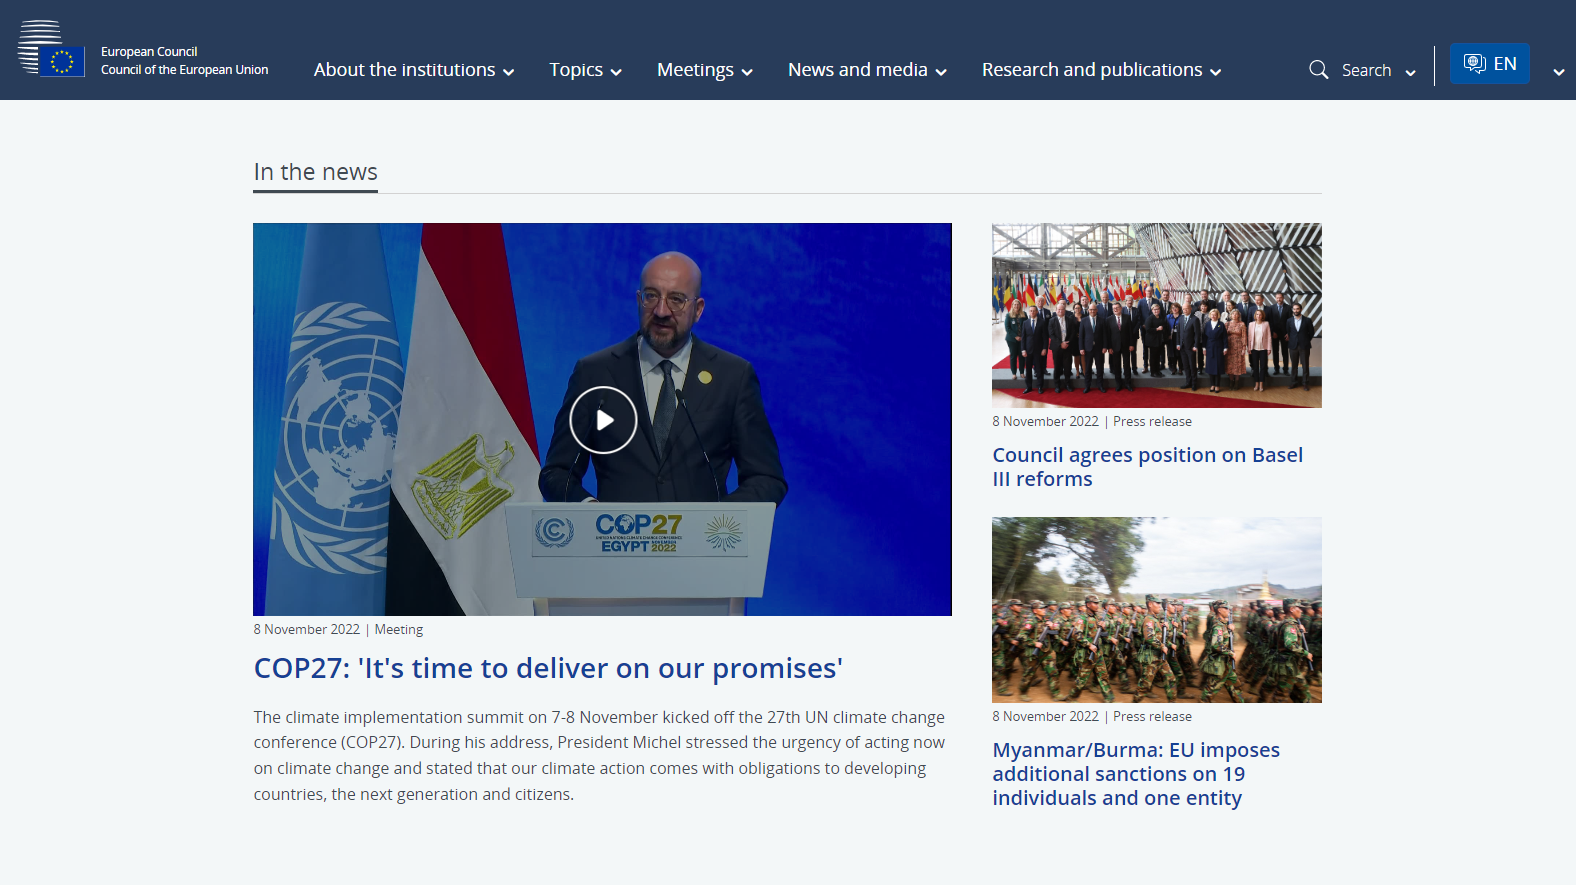Click '8 November 2022 | Meeting' label
This screenshot has width=1576, height=894.
338,629
